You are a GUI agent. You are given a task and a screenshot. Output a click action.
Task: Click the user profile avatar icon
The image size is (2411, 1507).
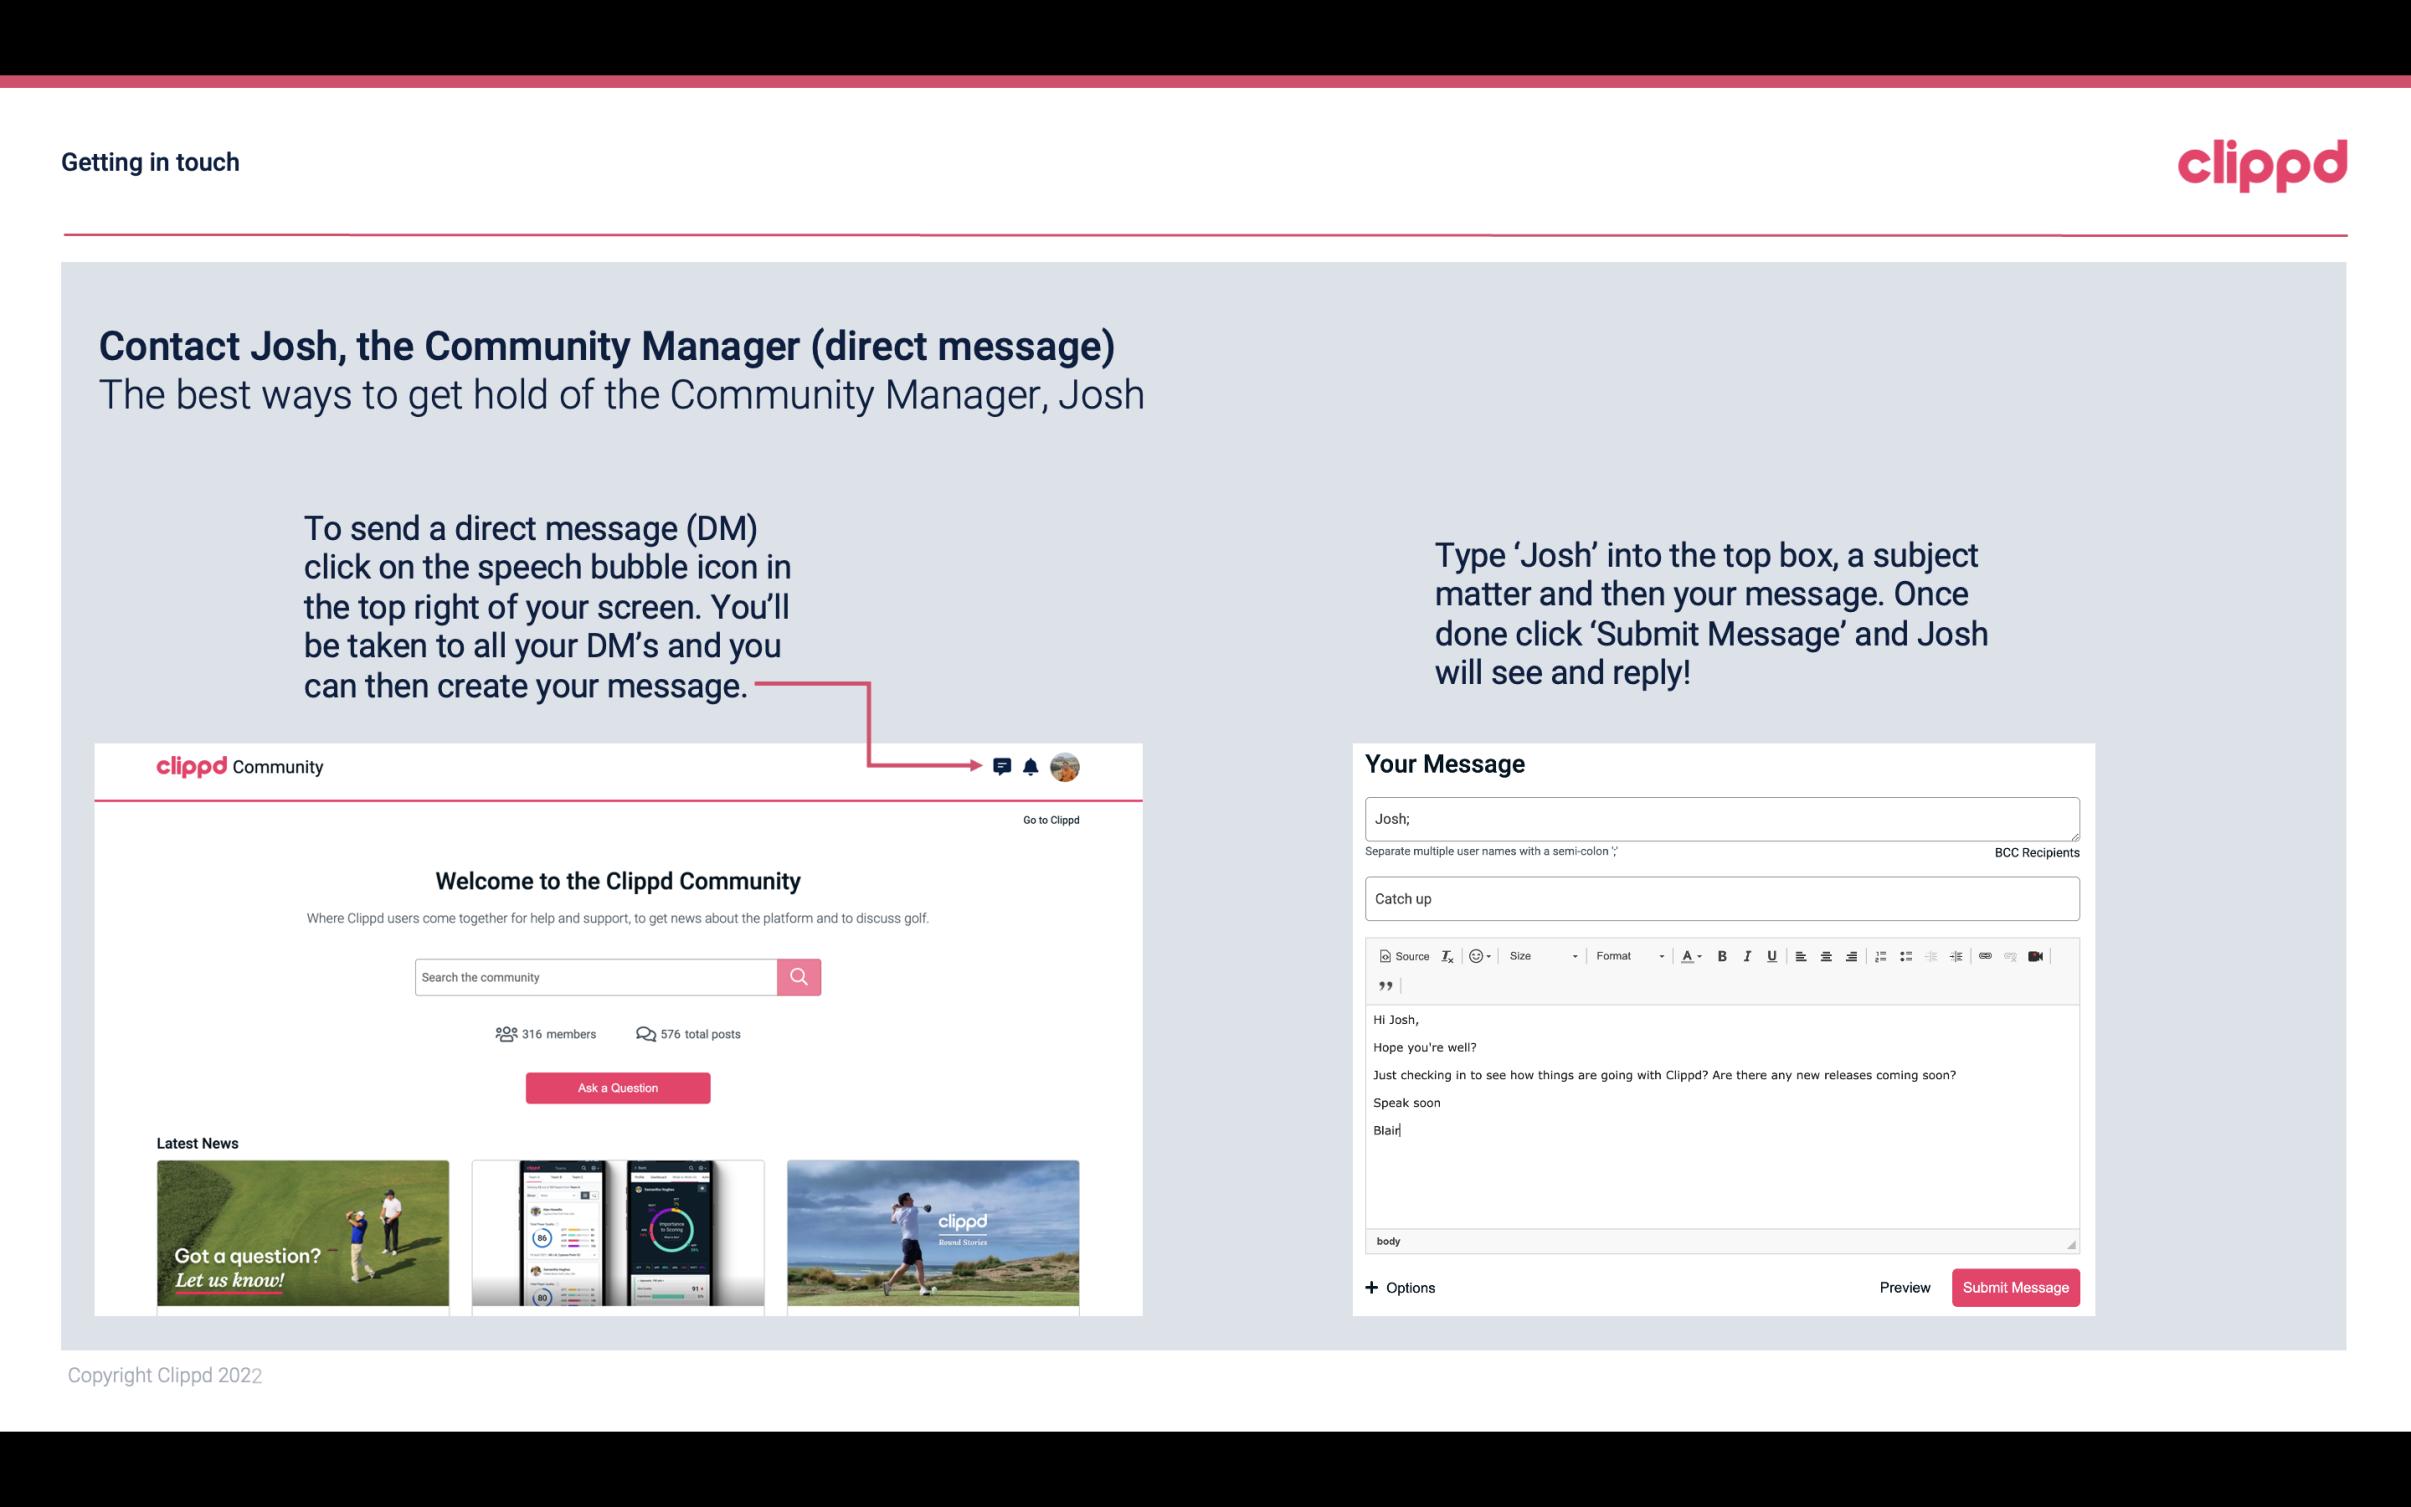click(1066, 766)
